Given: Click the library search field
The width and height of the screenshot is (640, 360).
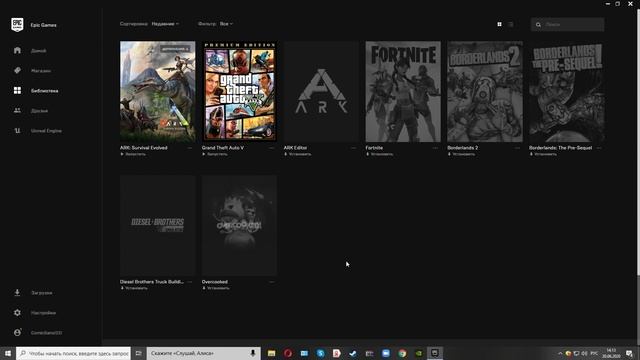Looking at the screenshot, I should click(x=567, y=24).
